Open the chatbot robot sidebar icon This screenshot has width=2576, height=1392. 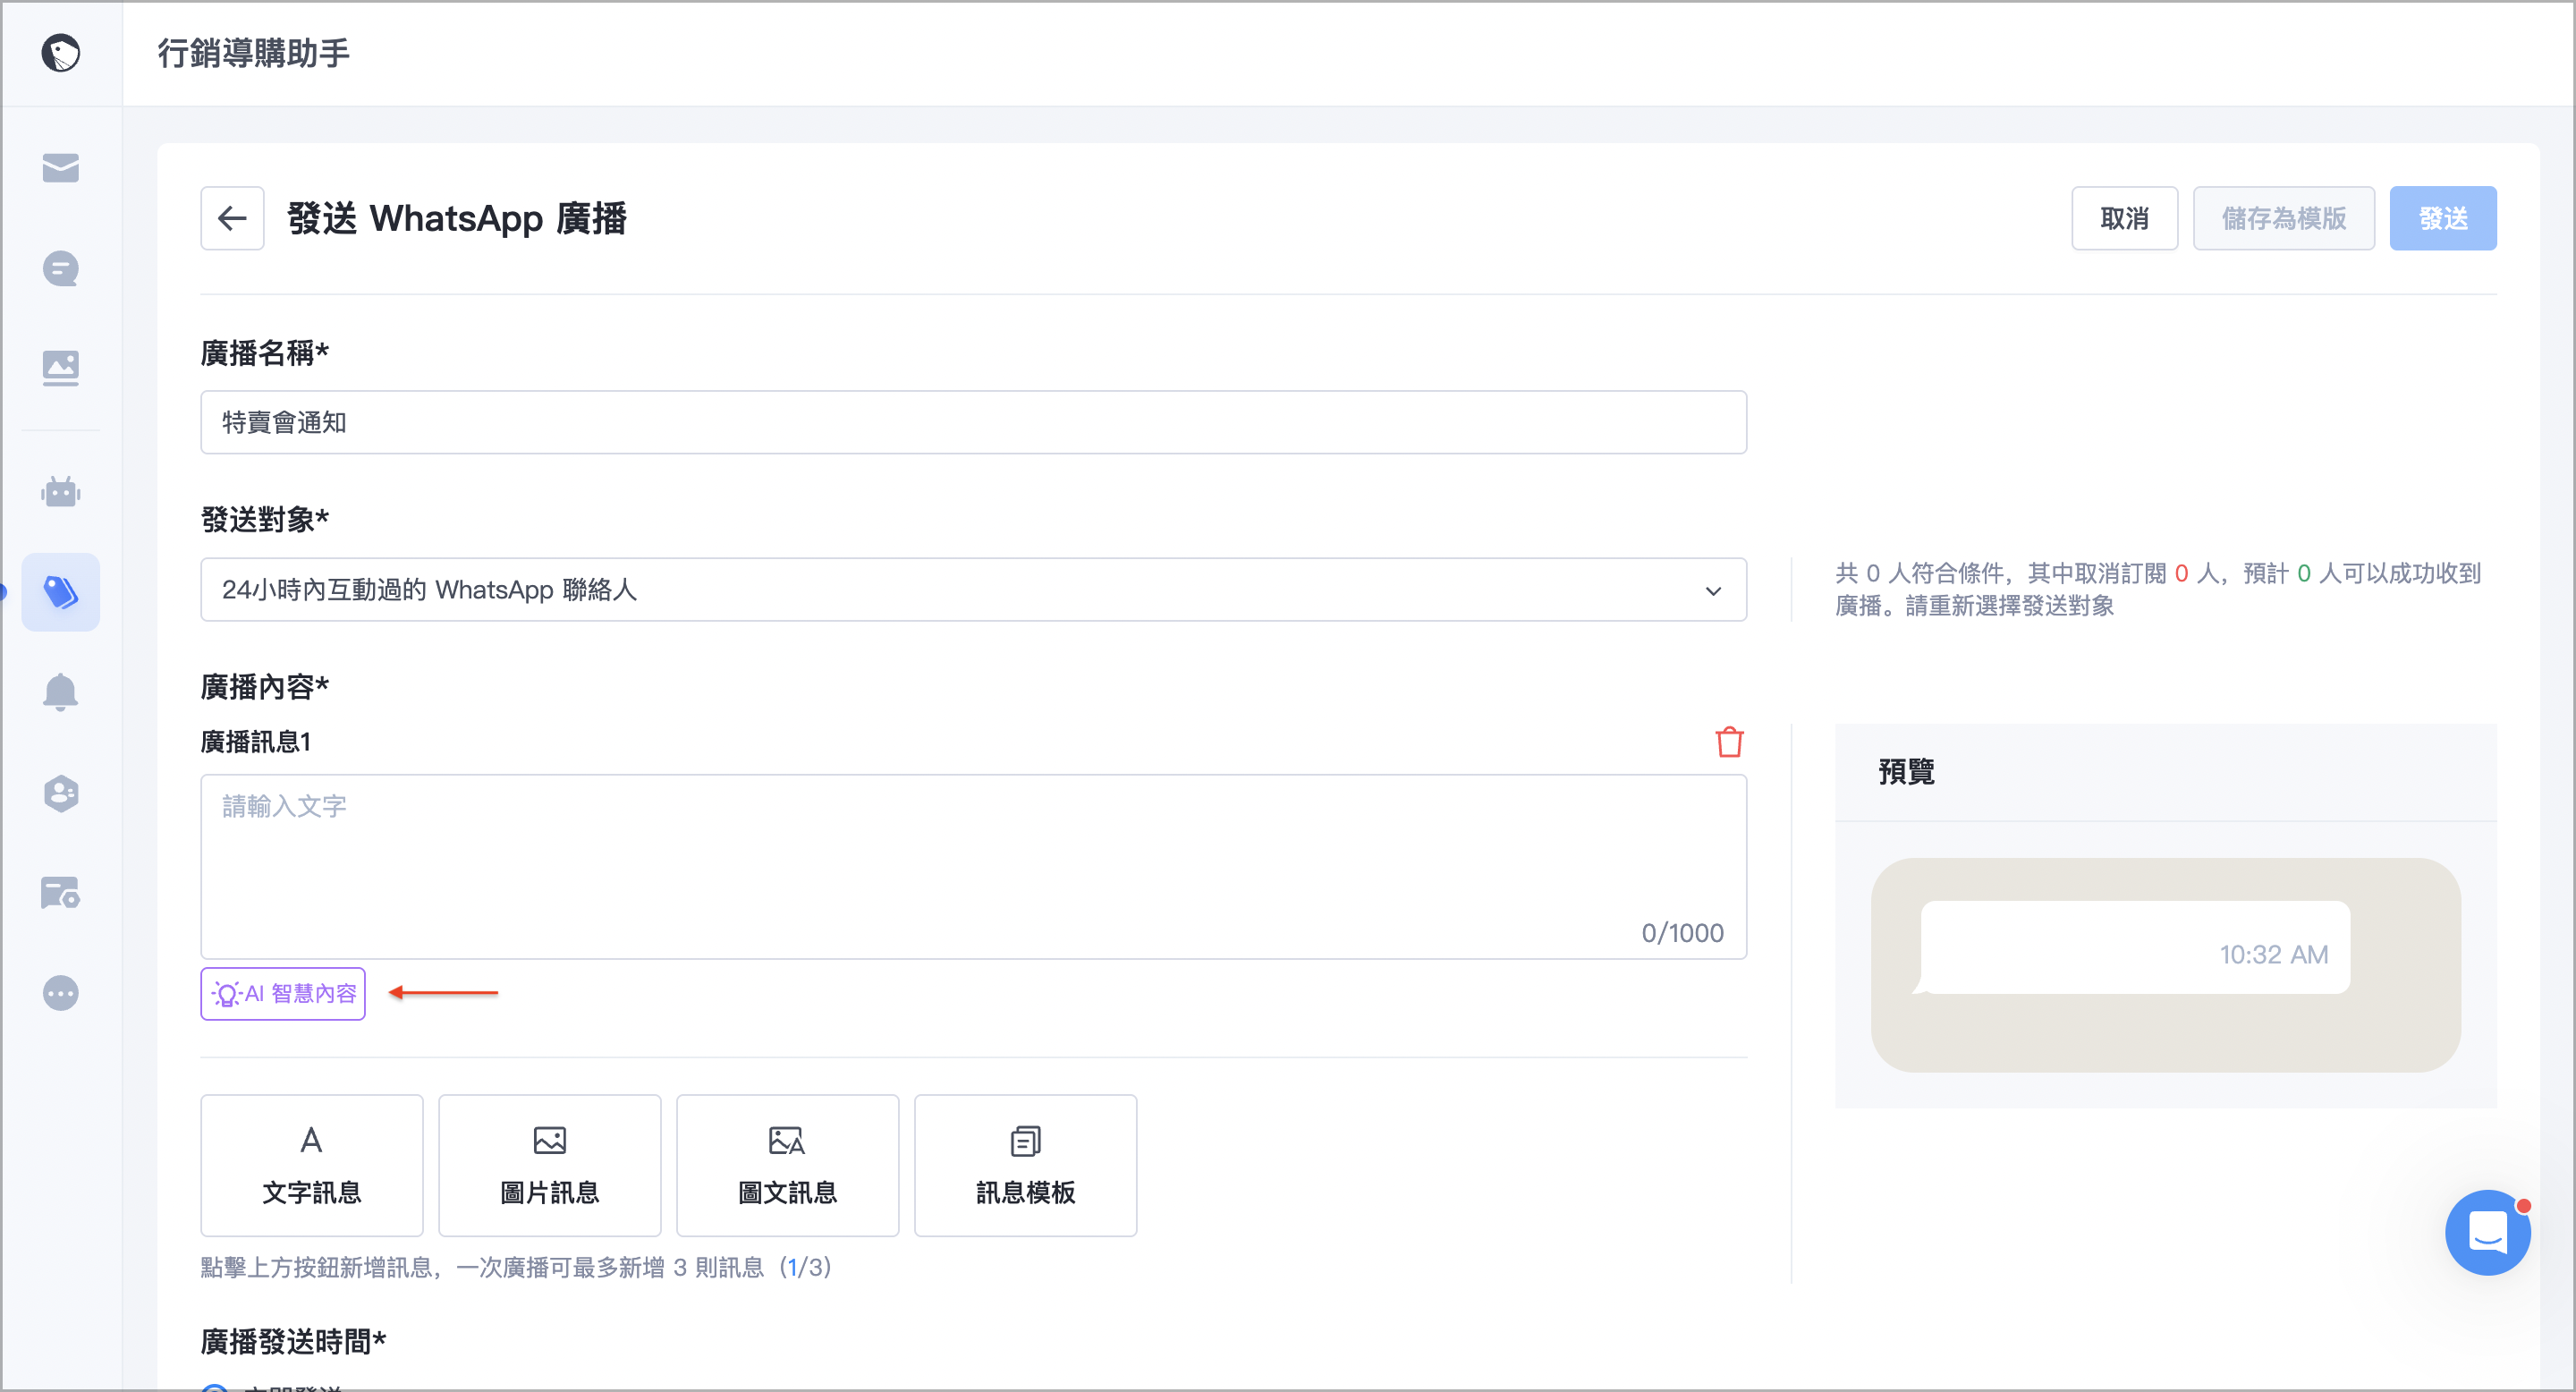click(x=61, y=491)
